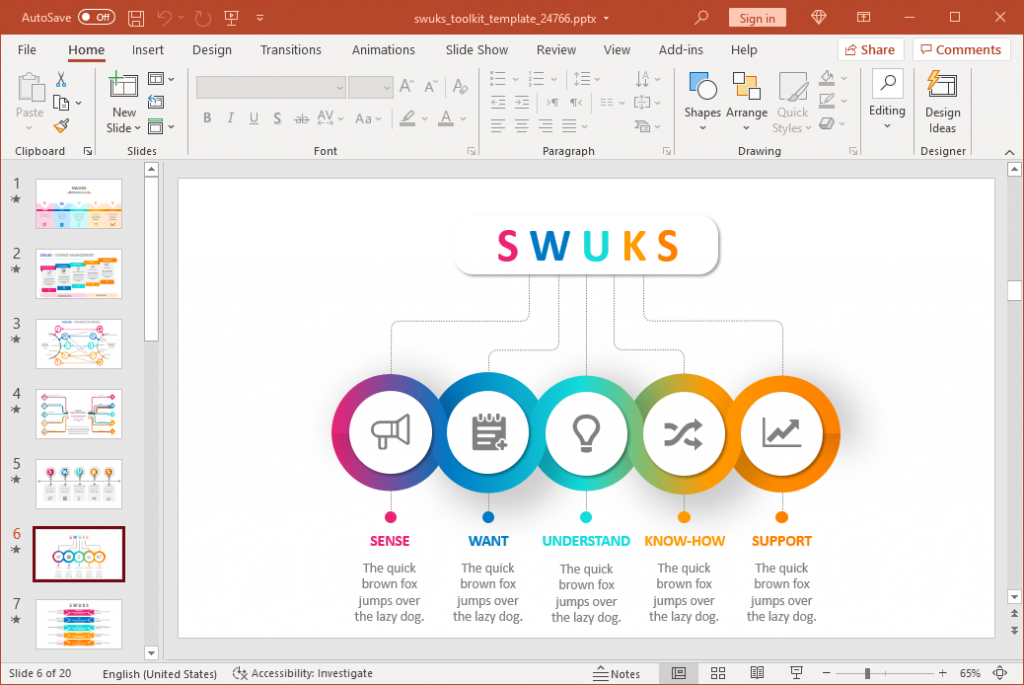
Task: Expand the Paste options arrow
Action: pyautogui.click(x=29, y=127)
